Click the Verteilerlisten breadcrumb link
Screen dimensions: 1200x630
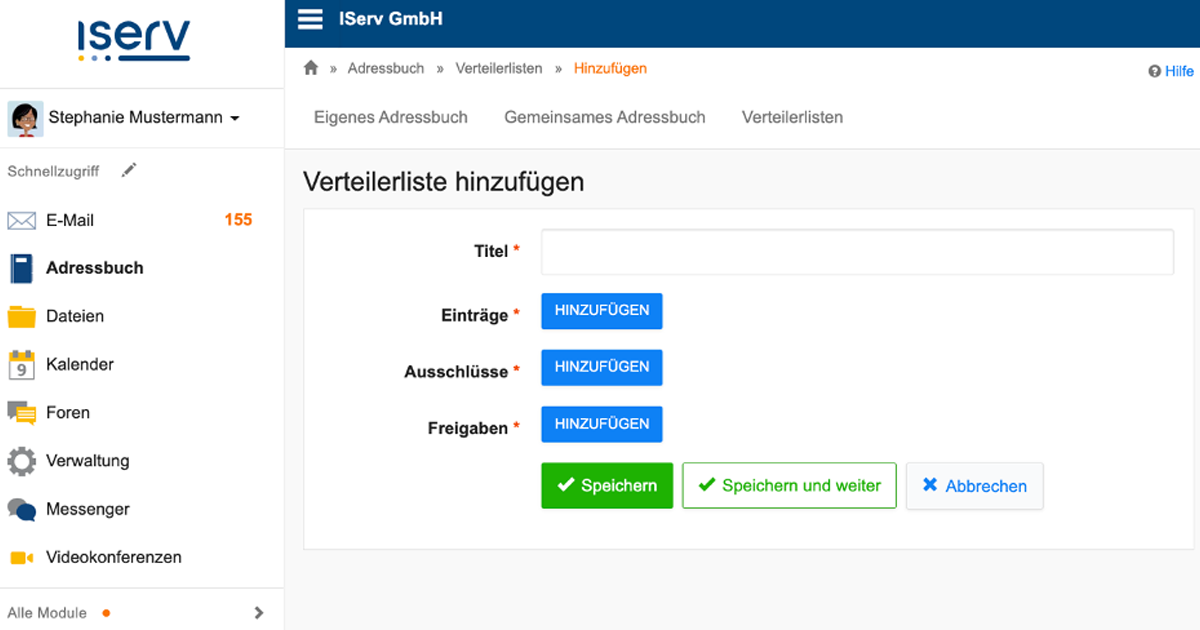click(x=499, y=68)
